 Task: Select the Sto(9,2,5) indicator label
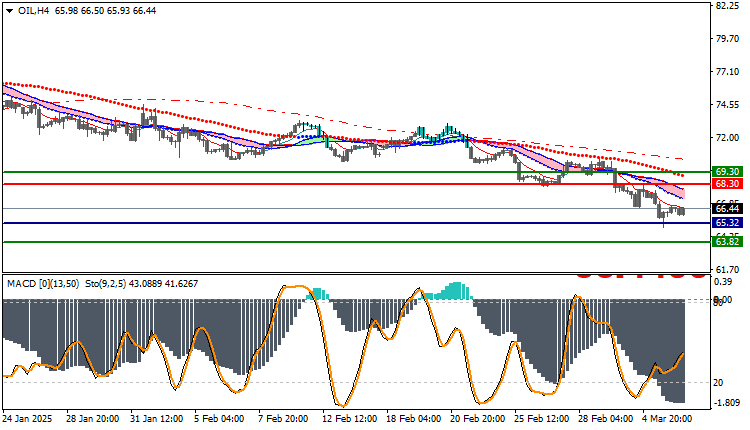(x=106, y=284)
